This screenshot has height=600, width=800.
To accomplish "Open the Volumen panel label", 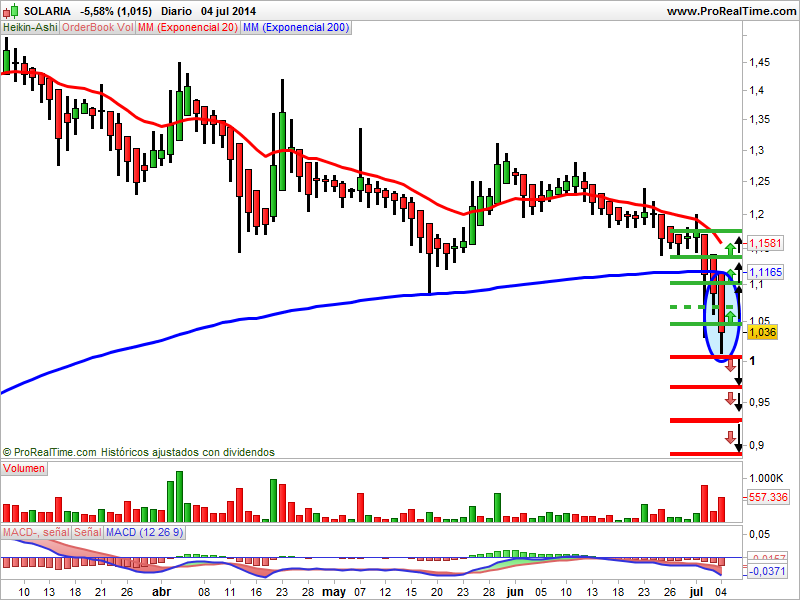I will click(x=24, y=468).
